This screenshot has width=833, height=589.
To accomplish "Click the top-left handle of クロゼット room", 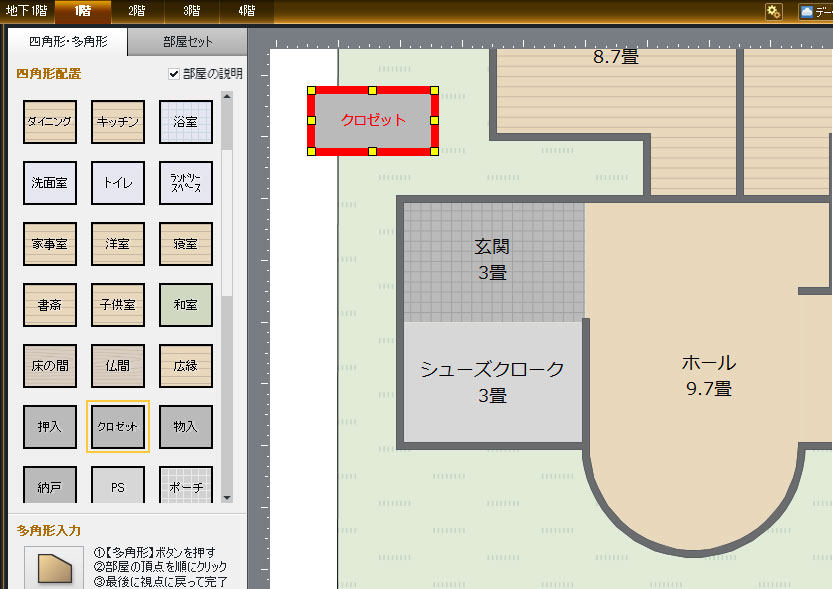I will click(x=311, y=90).
